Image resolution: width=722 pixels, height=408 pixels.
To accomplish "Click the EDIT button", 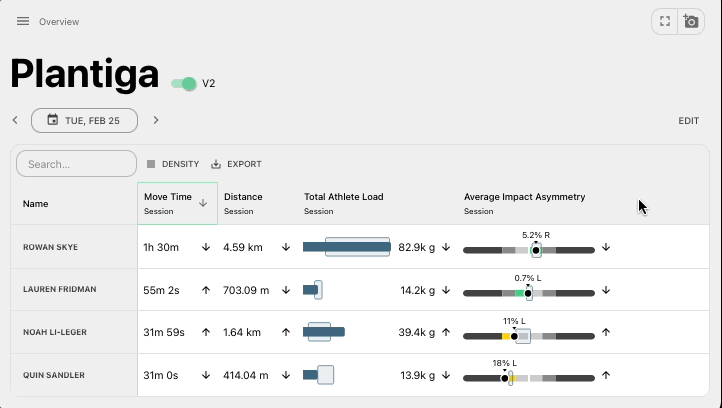I will (x=688, y=121).
